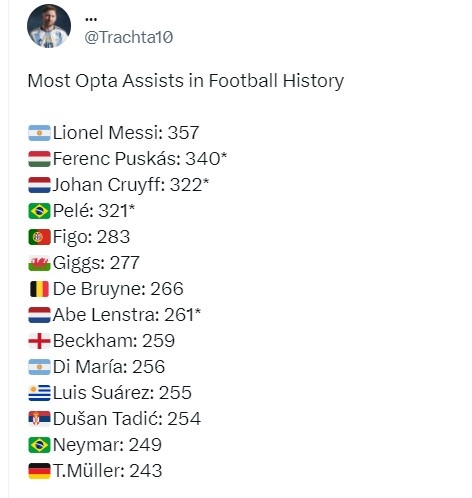Open the profile avatar picture
This screenshot has width=472, height=498.
pos(49,26)
